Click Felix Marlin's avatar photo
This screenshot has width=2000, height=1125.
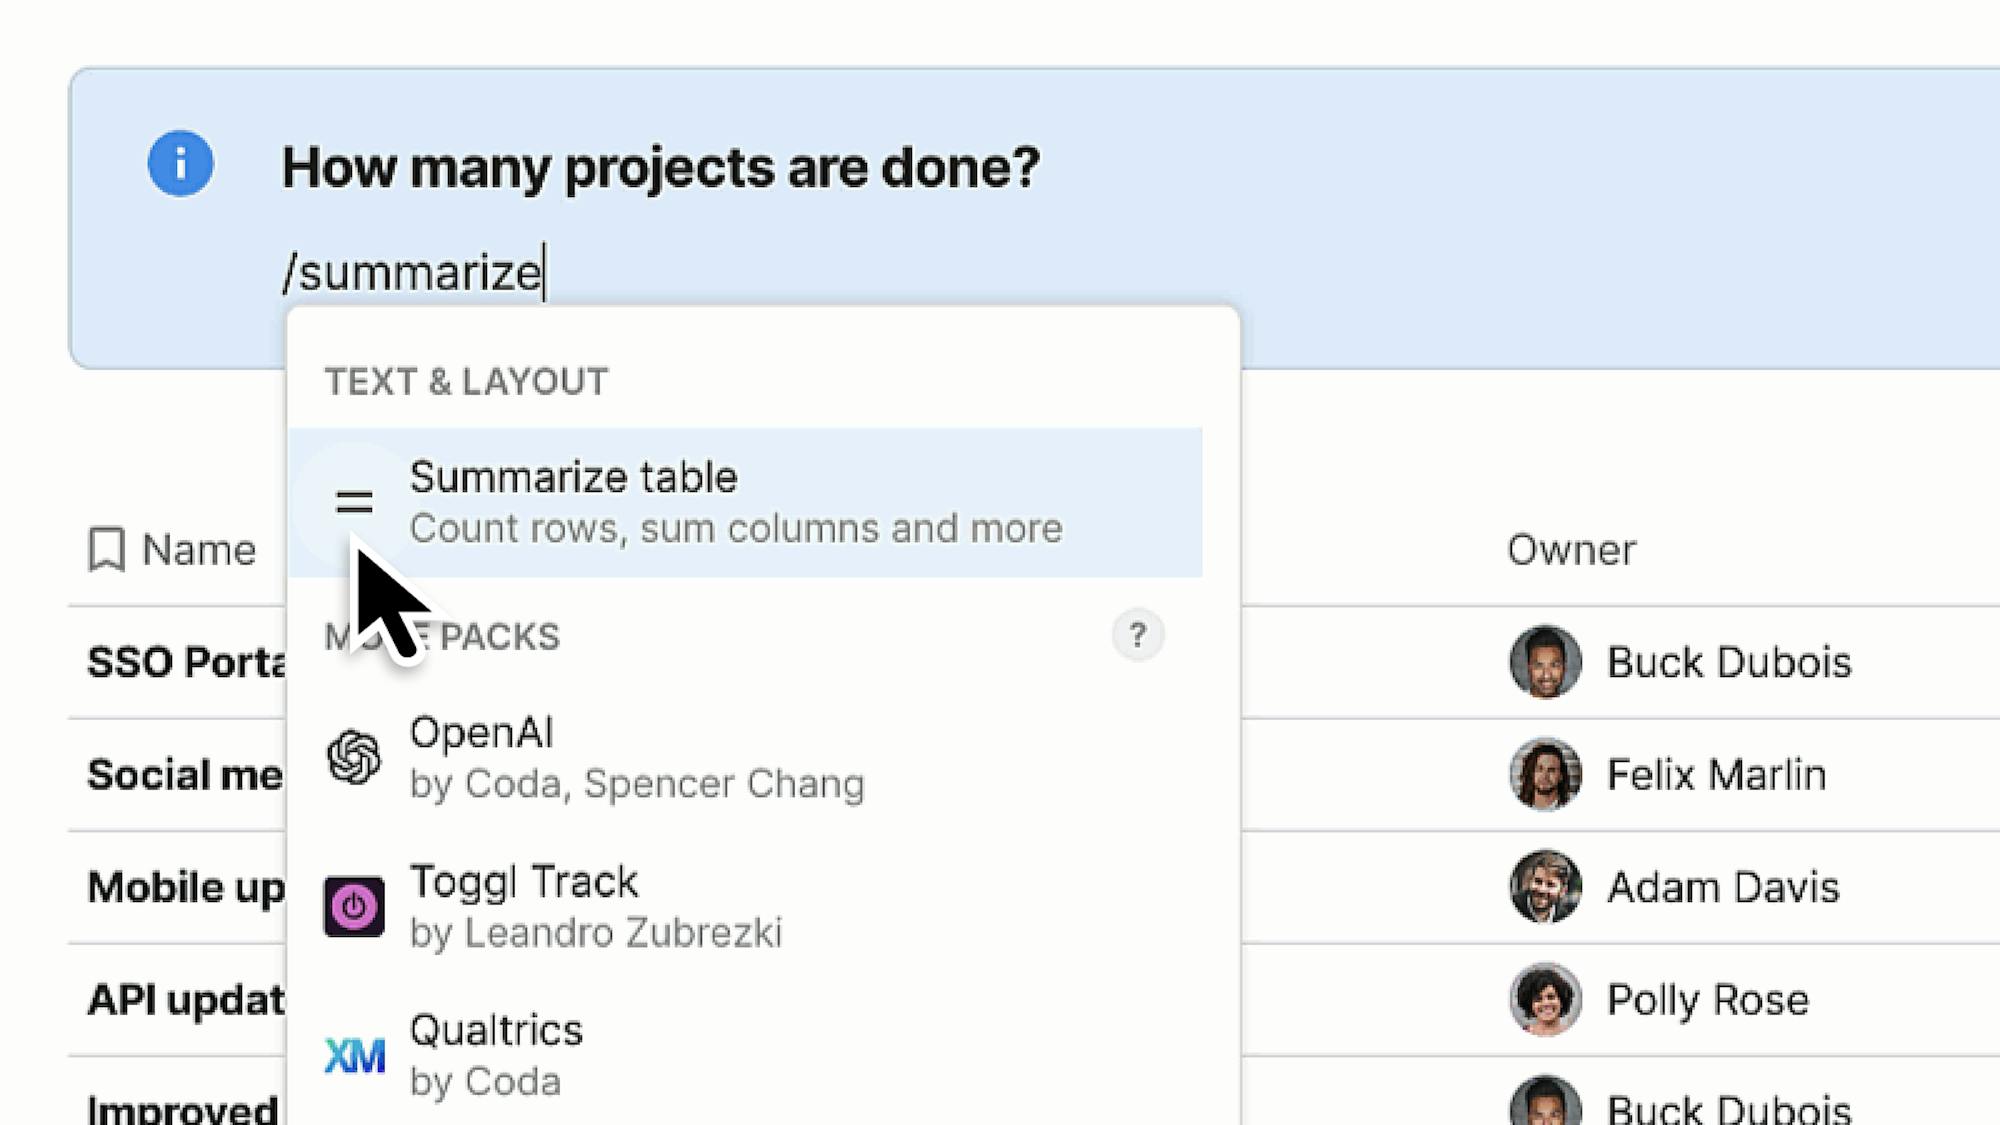(1545, 774)
